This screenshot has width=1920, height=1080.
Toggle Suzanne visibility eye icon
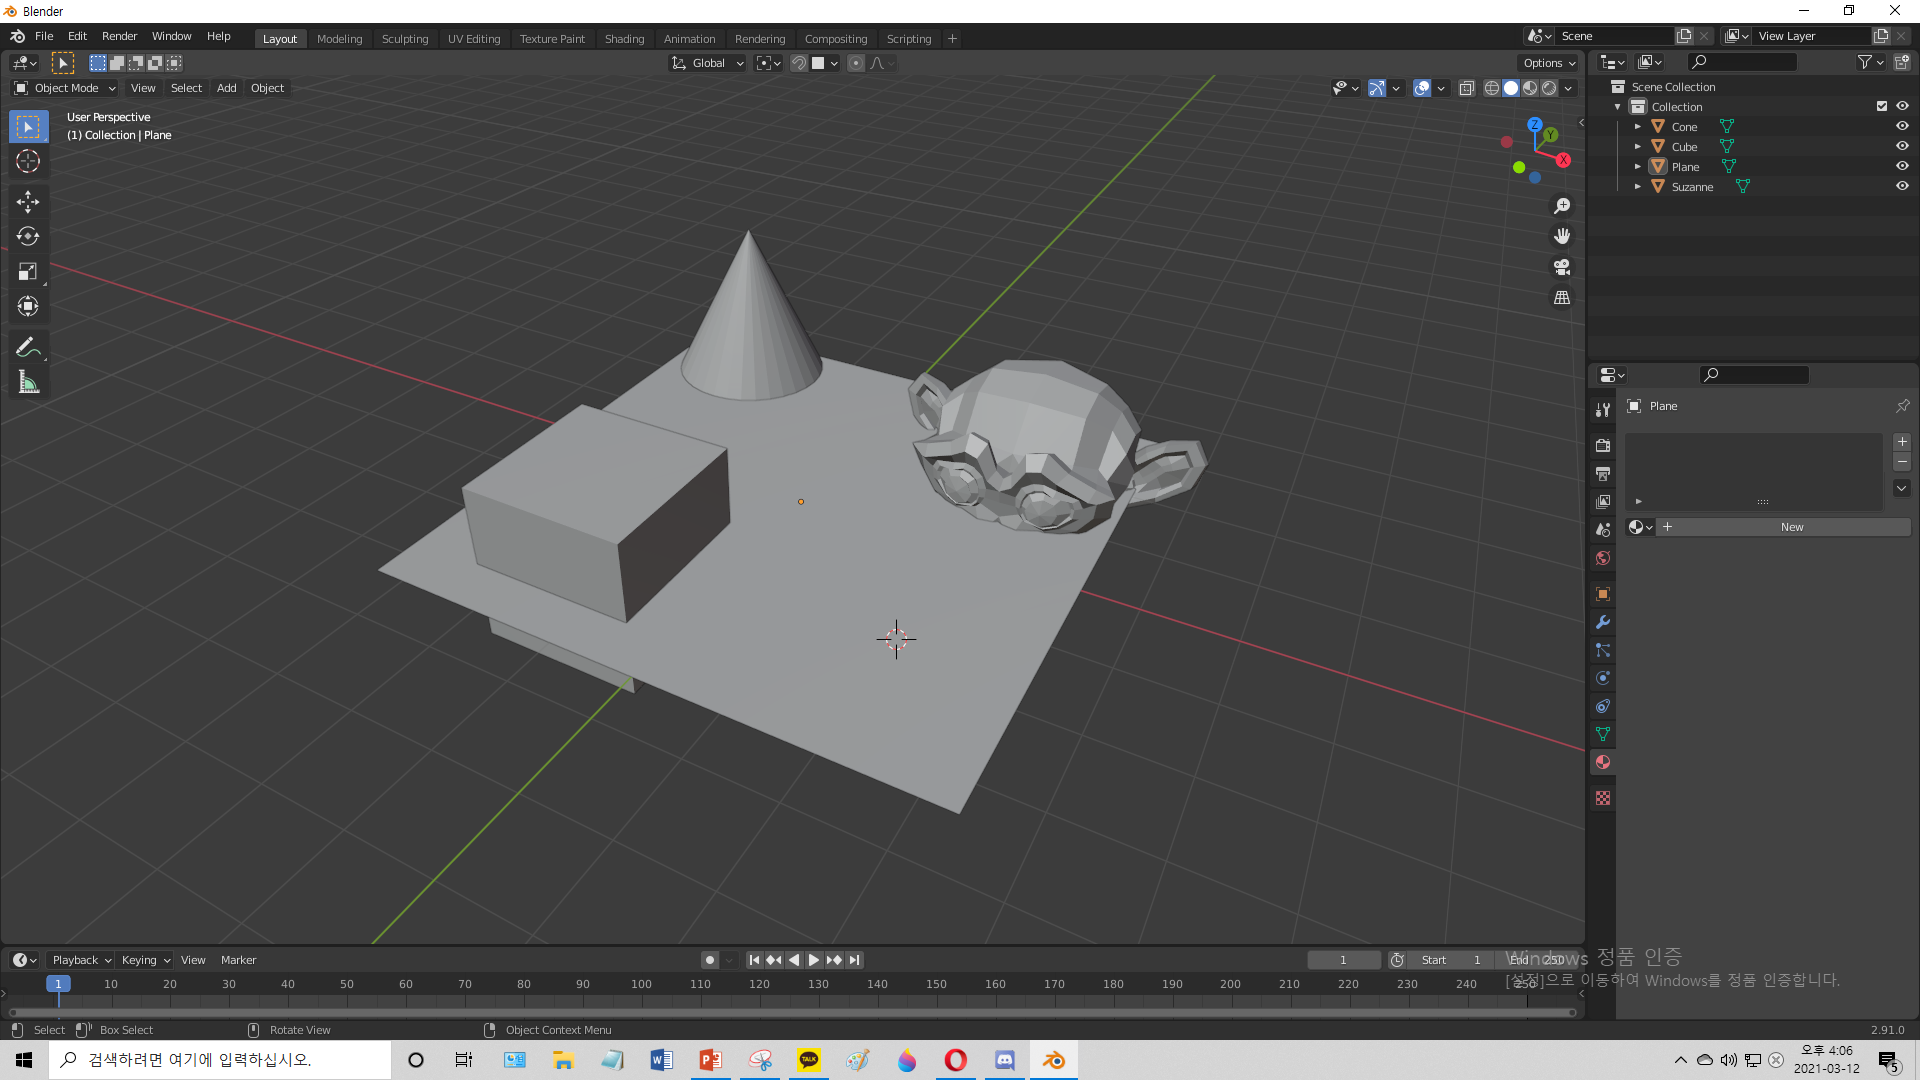pos(1902,187)
